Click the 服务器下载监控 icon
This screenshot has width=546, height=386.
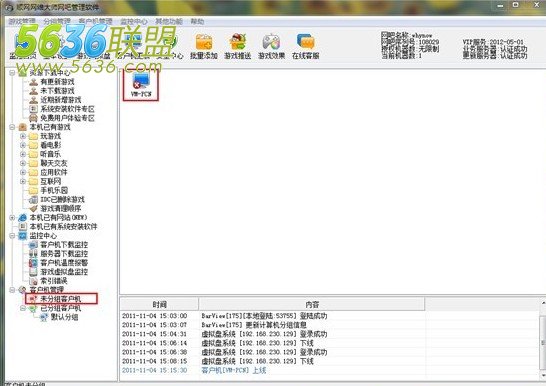coord(33,254)
